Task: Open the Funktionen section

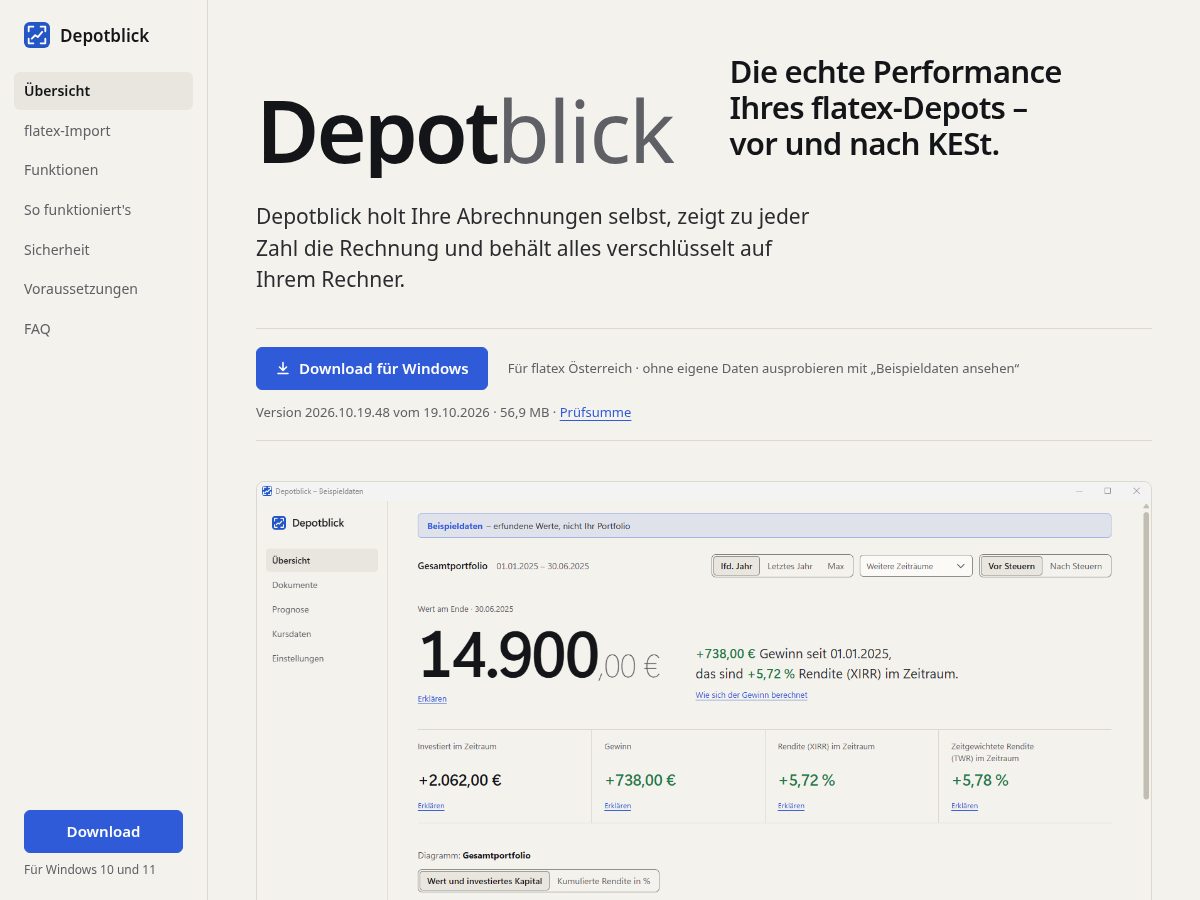Action: [x=61, y=170]
